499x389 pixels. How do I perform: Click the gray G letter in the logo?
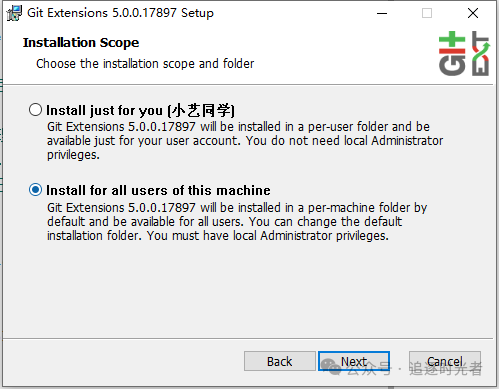pyautogui.click(x=452, y=65)
